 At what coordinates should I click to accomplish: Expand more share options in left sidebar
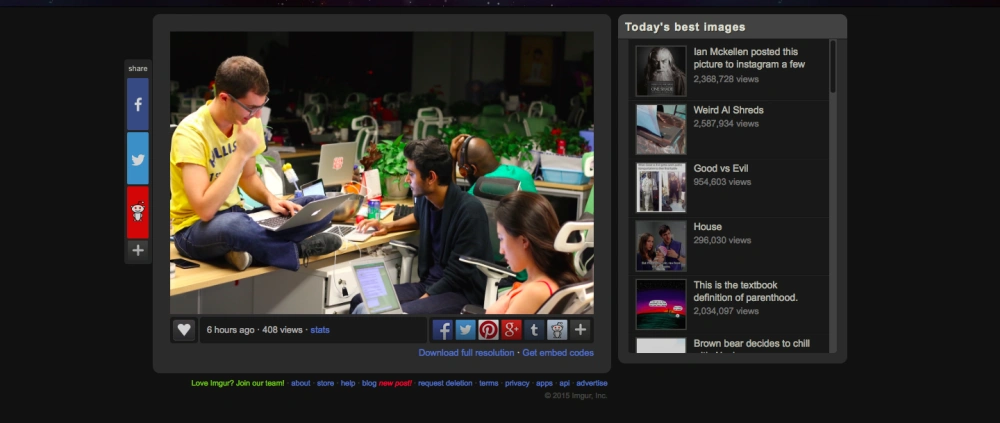pyautogui.click(x=138, y=250)
